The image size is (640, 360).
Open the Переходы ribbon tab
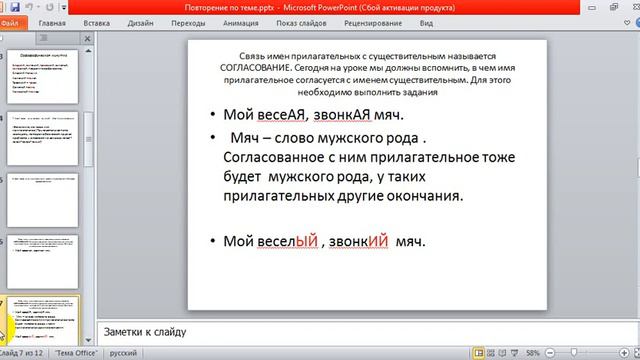188,23
